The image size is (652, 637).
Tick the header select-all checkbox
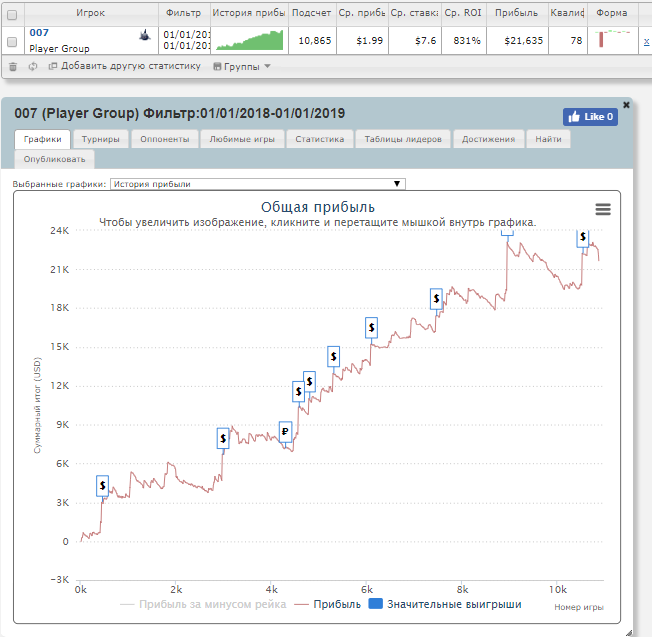pyautogui.click(x=12, y=15)
